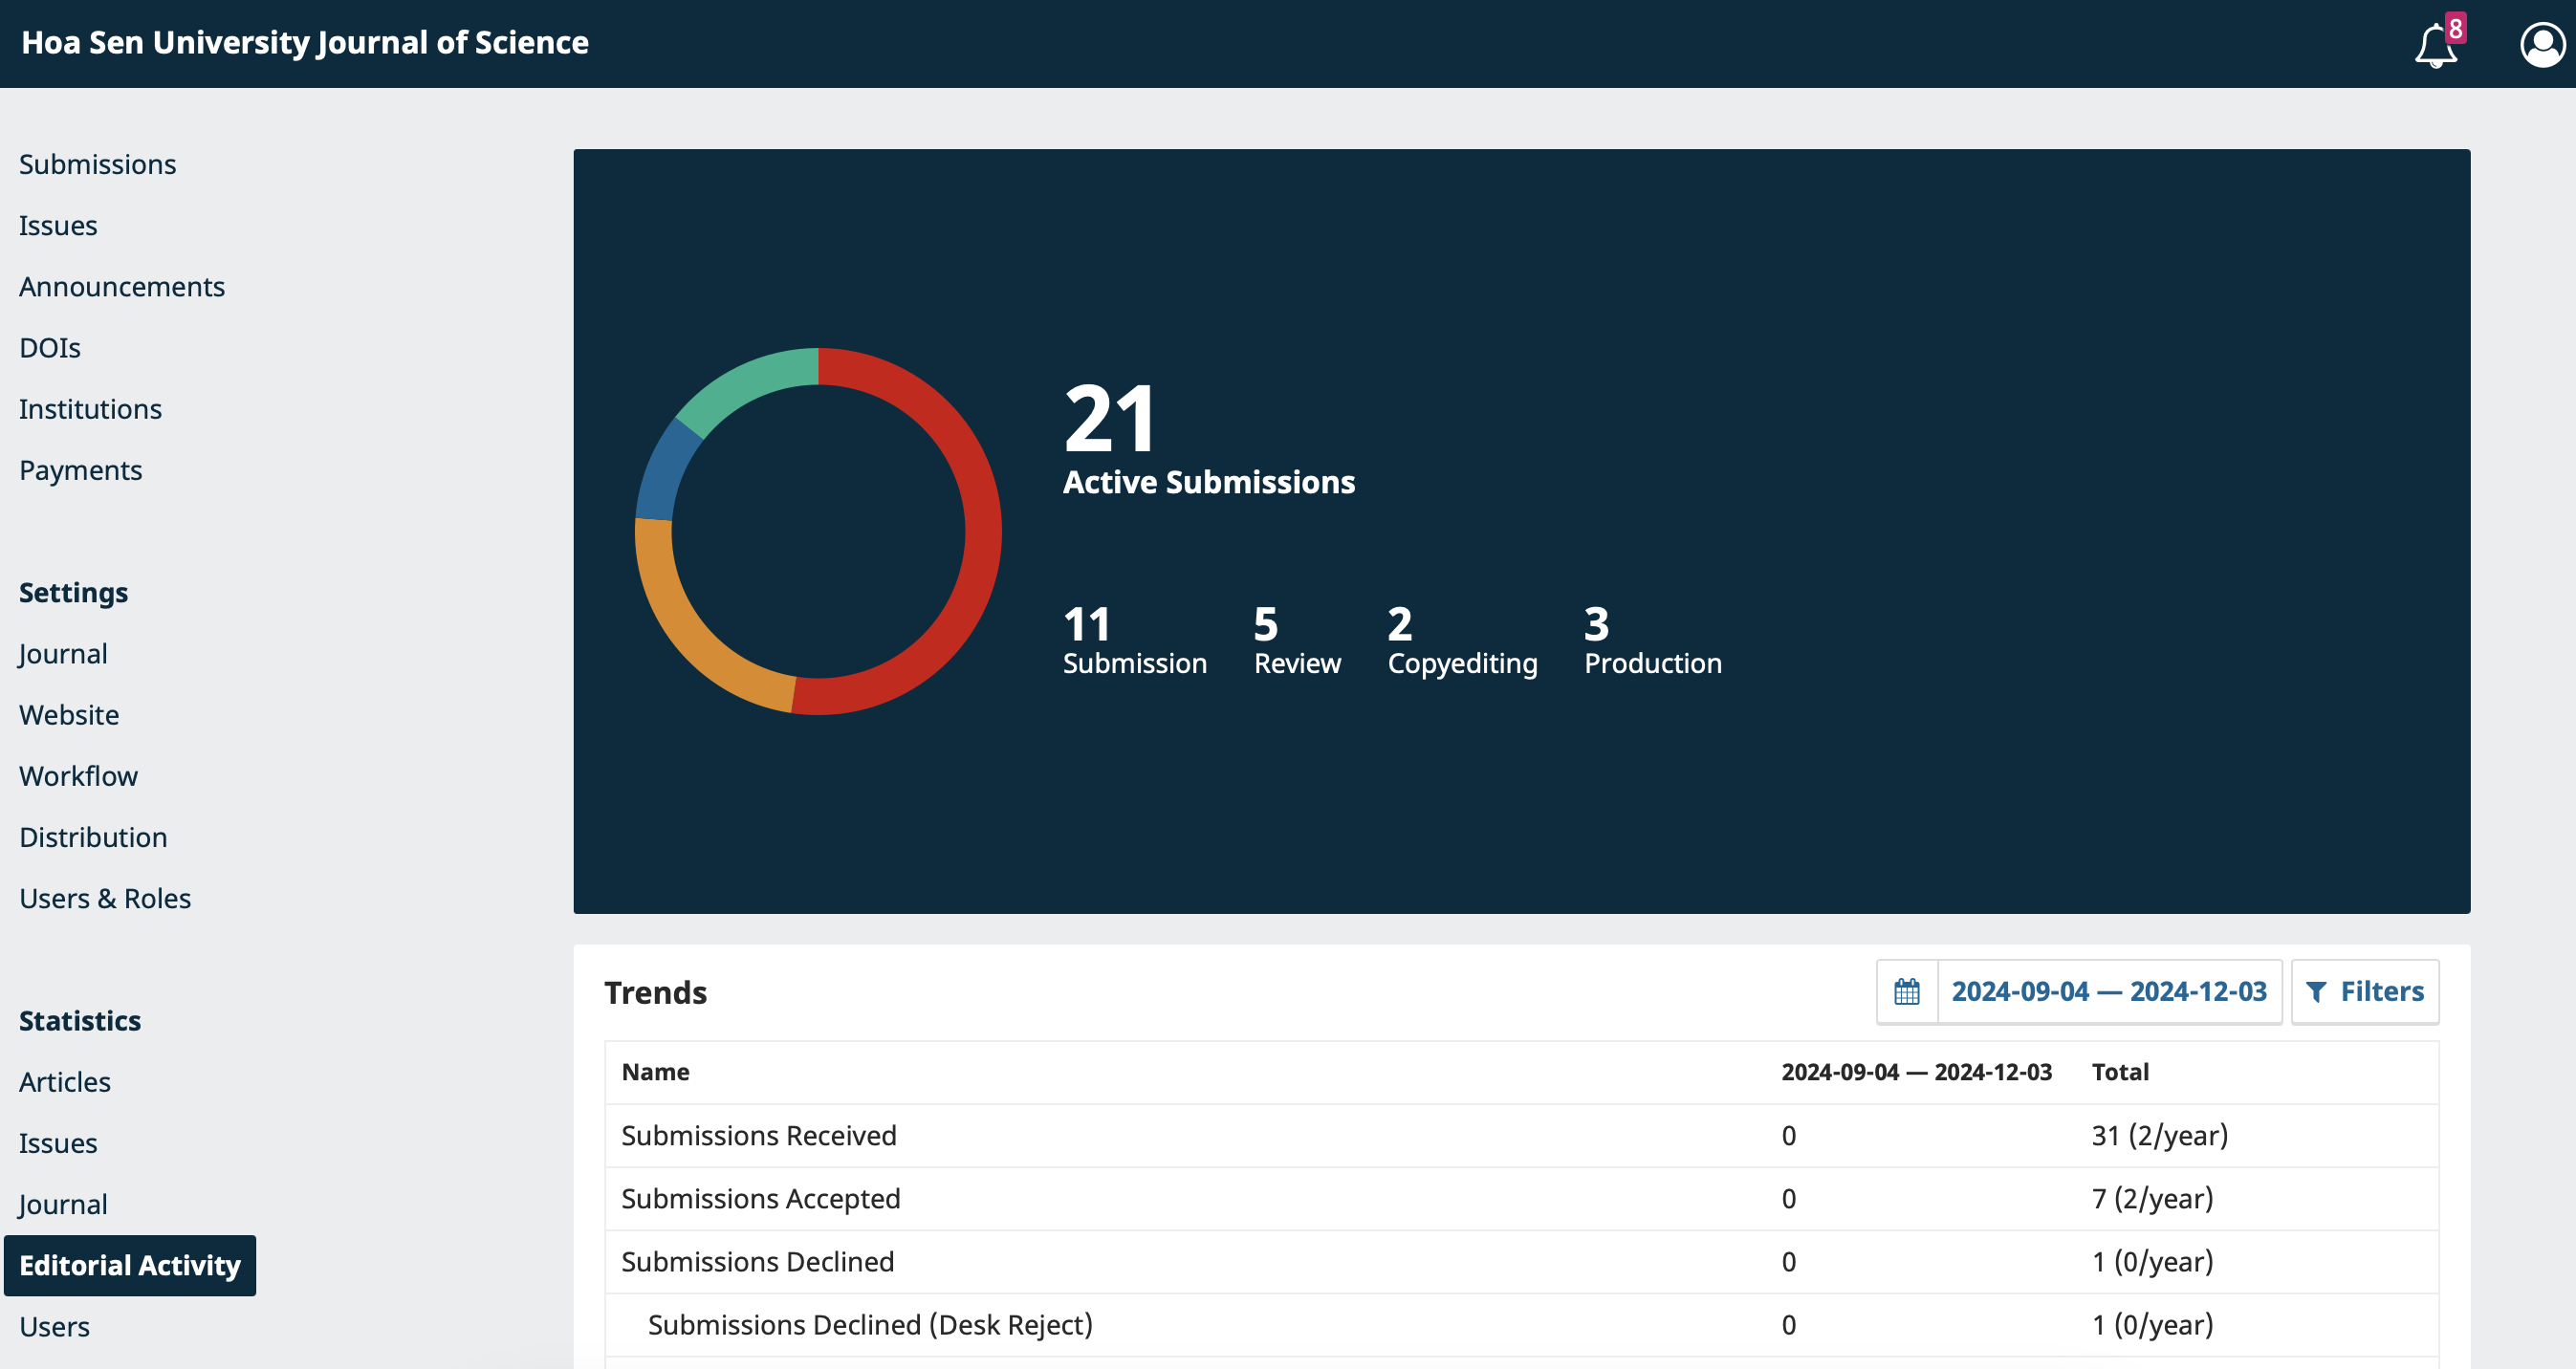The height and width of the screenshot is (1369, 2576).
Task: Open the date range 2024-09-04 — 2024-12-03 picker
Action: click(2108, 991)
